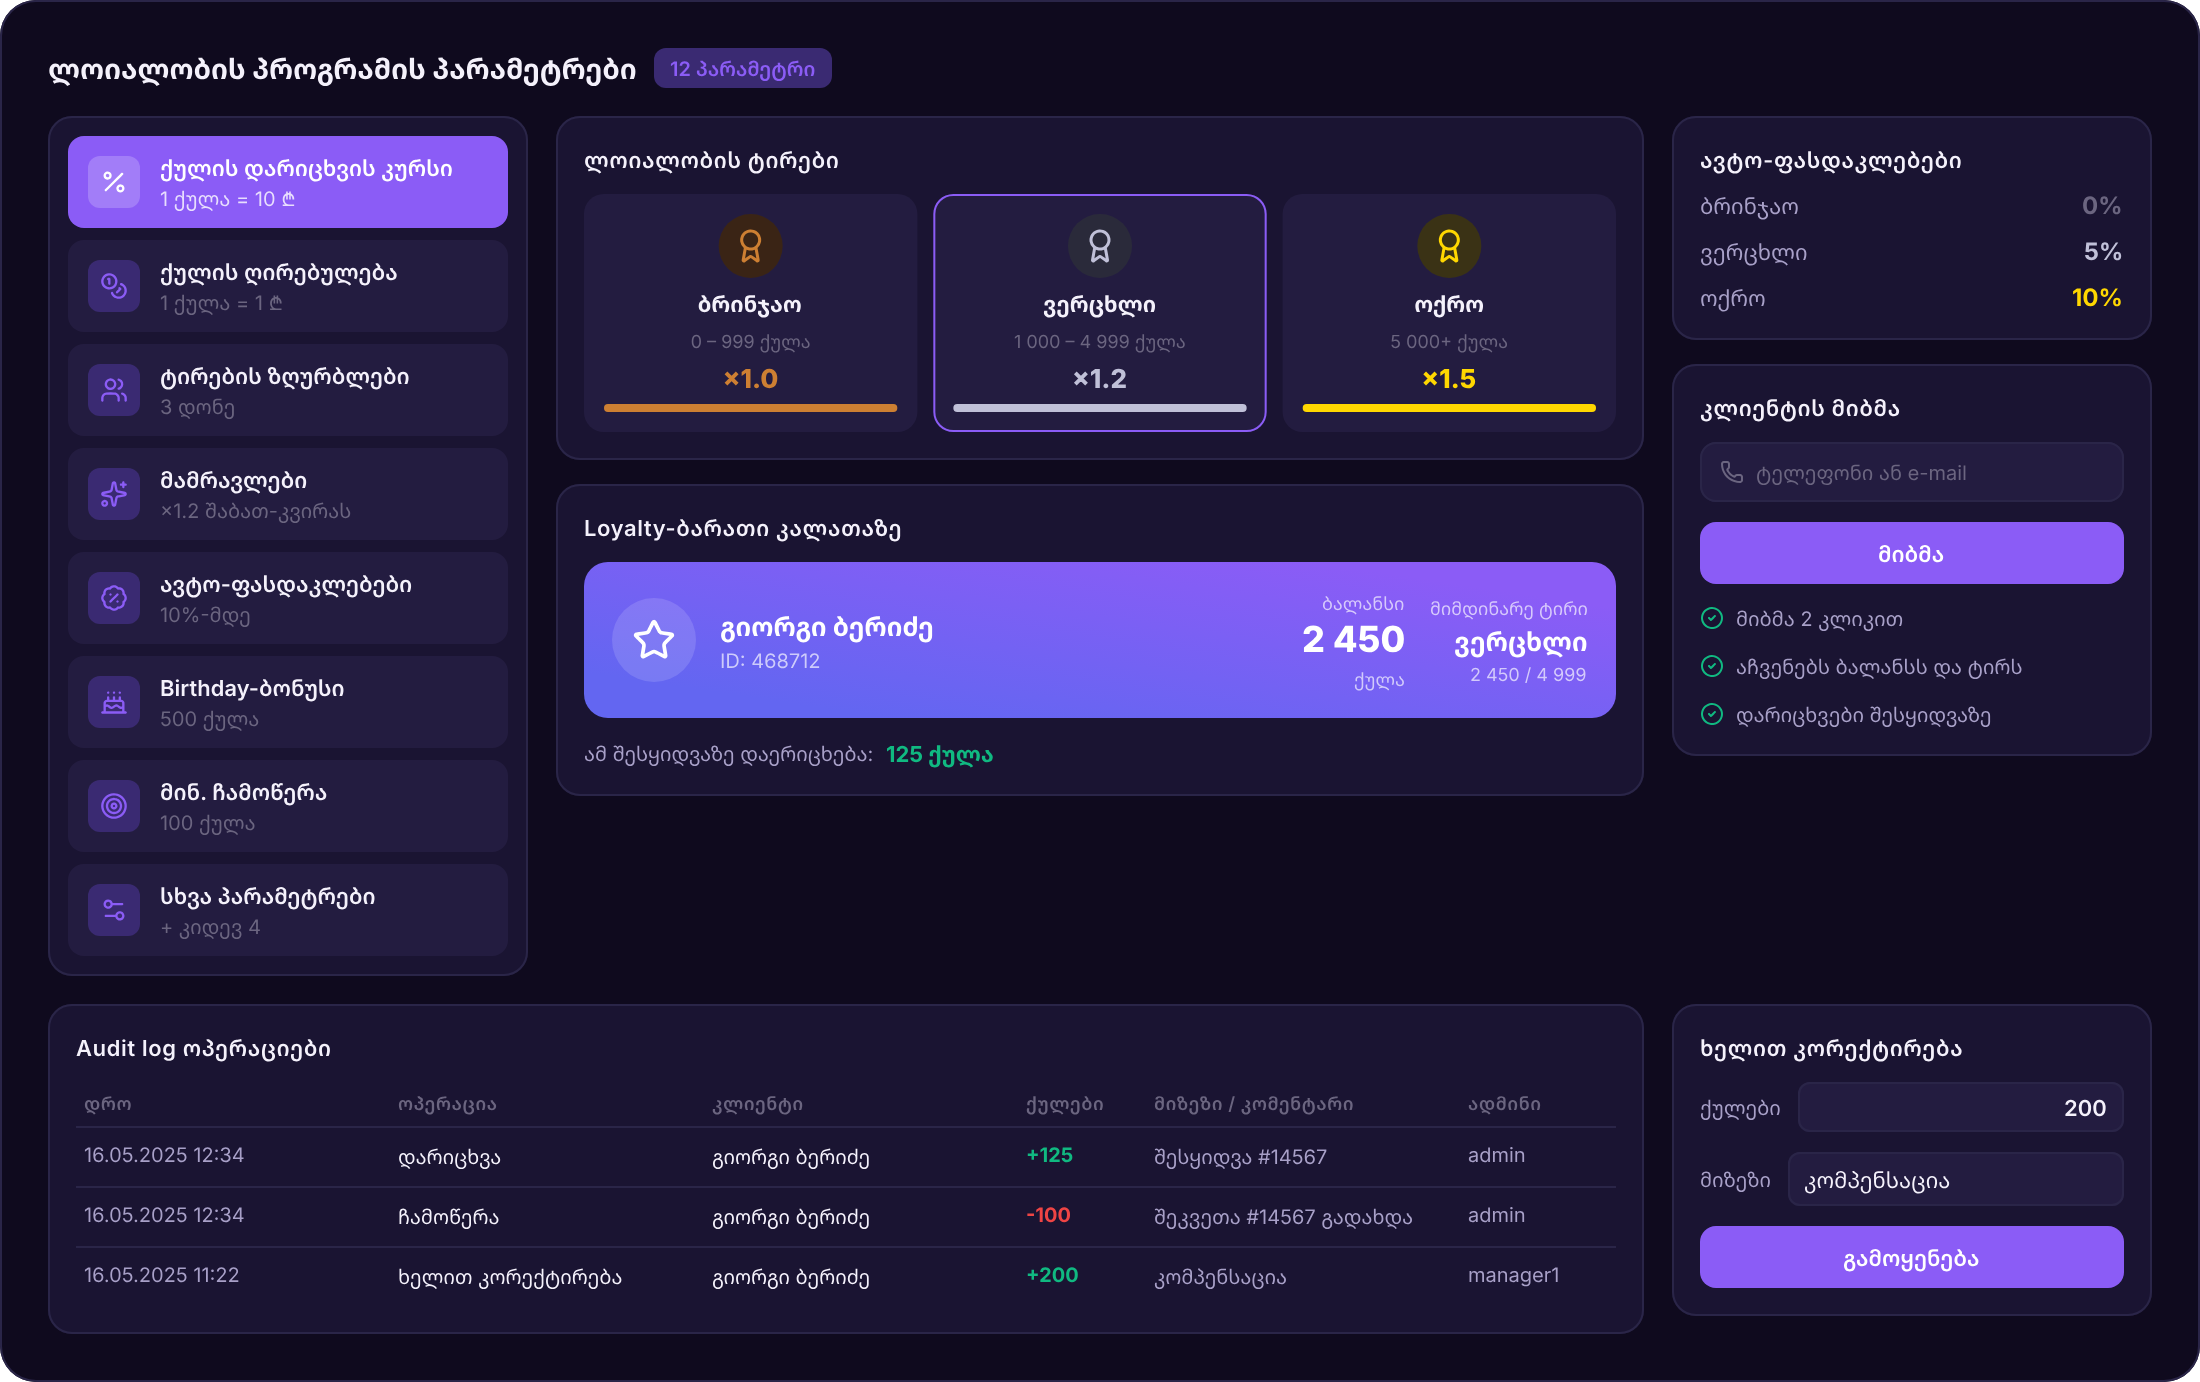Click the +125 points cell
The width and height of the screenshot is (2200, 1382).
pos(1049,1155)
